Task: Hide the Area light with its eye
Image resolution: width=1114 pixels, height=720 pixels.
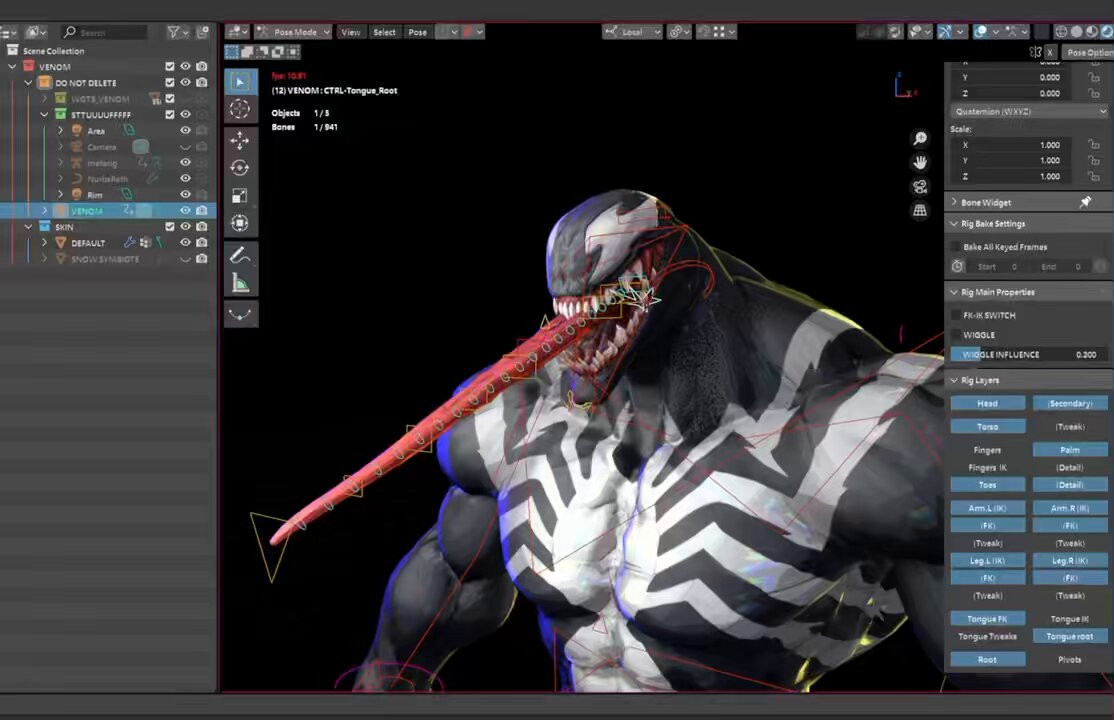Action: (185, 131)
